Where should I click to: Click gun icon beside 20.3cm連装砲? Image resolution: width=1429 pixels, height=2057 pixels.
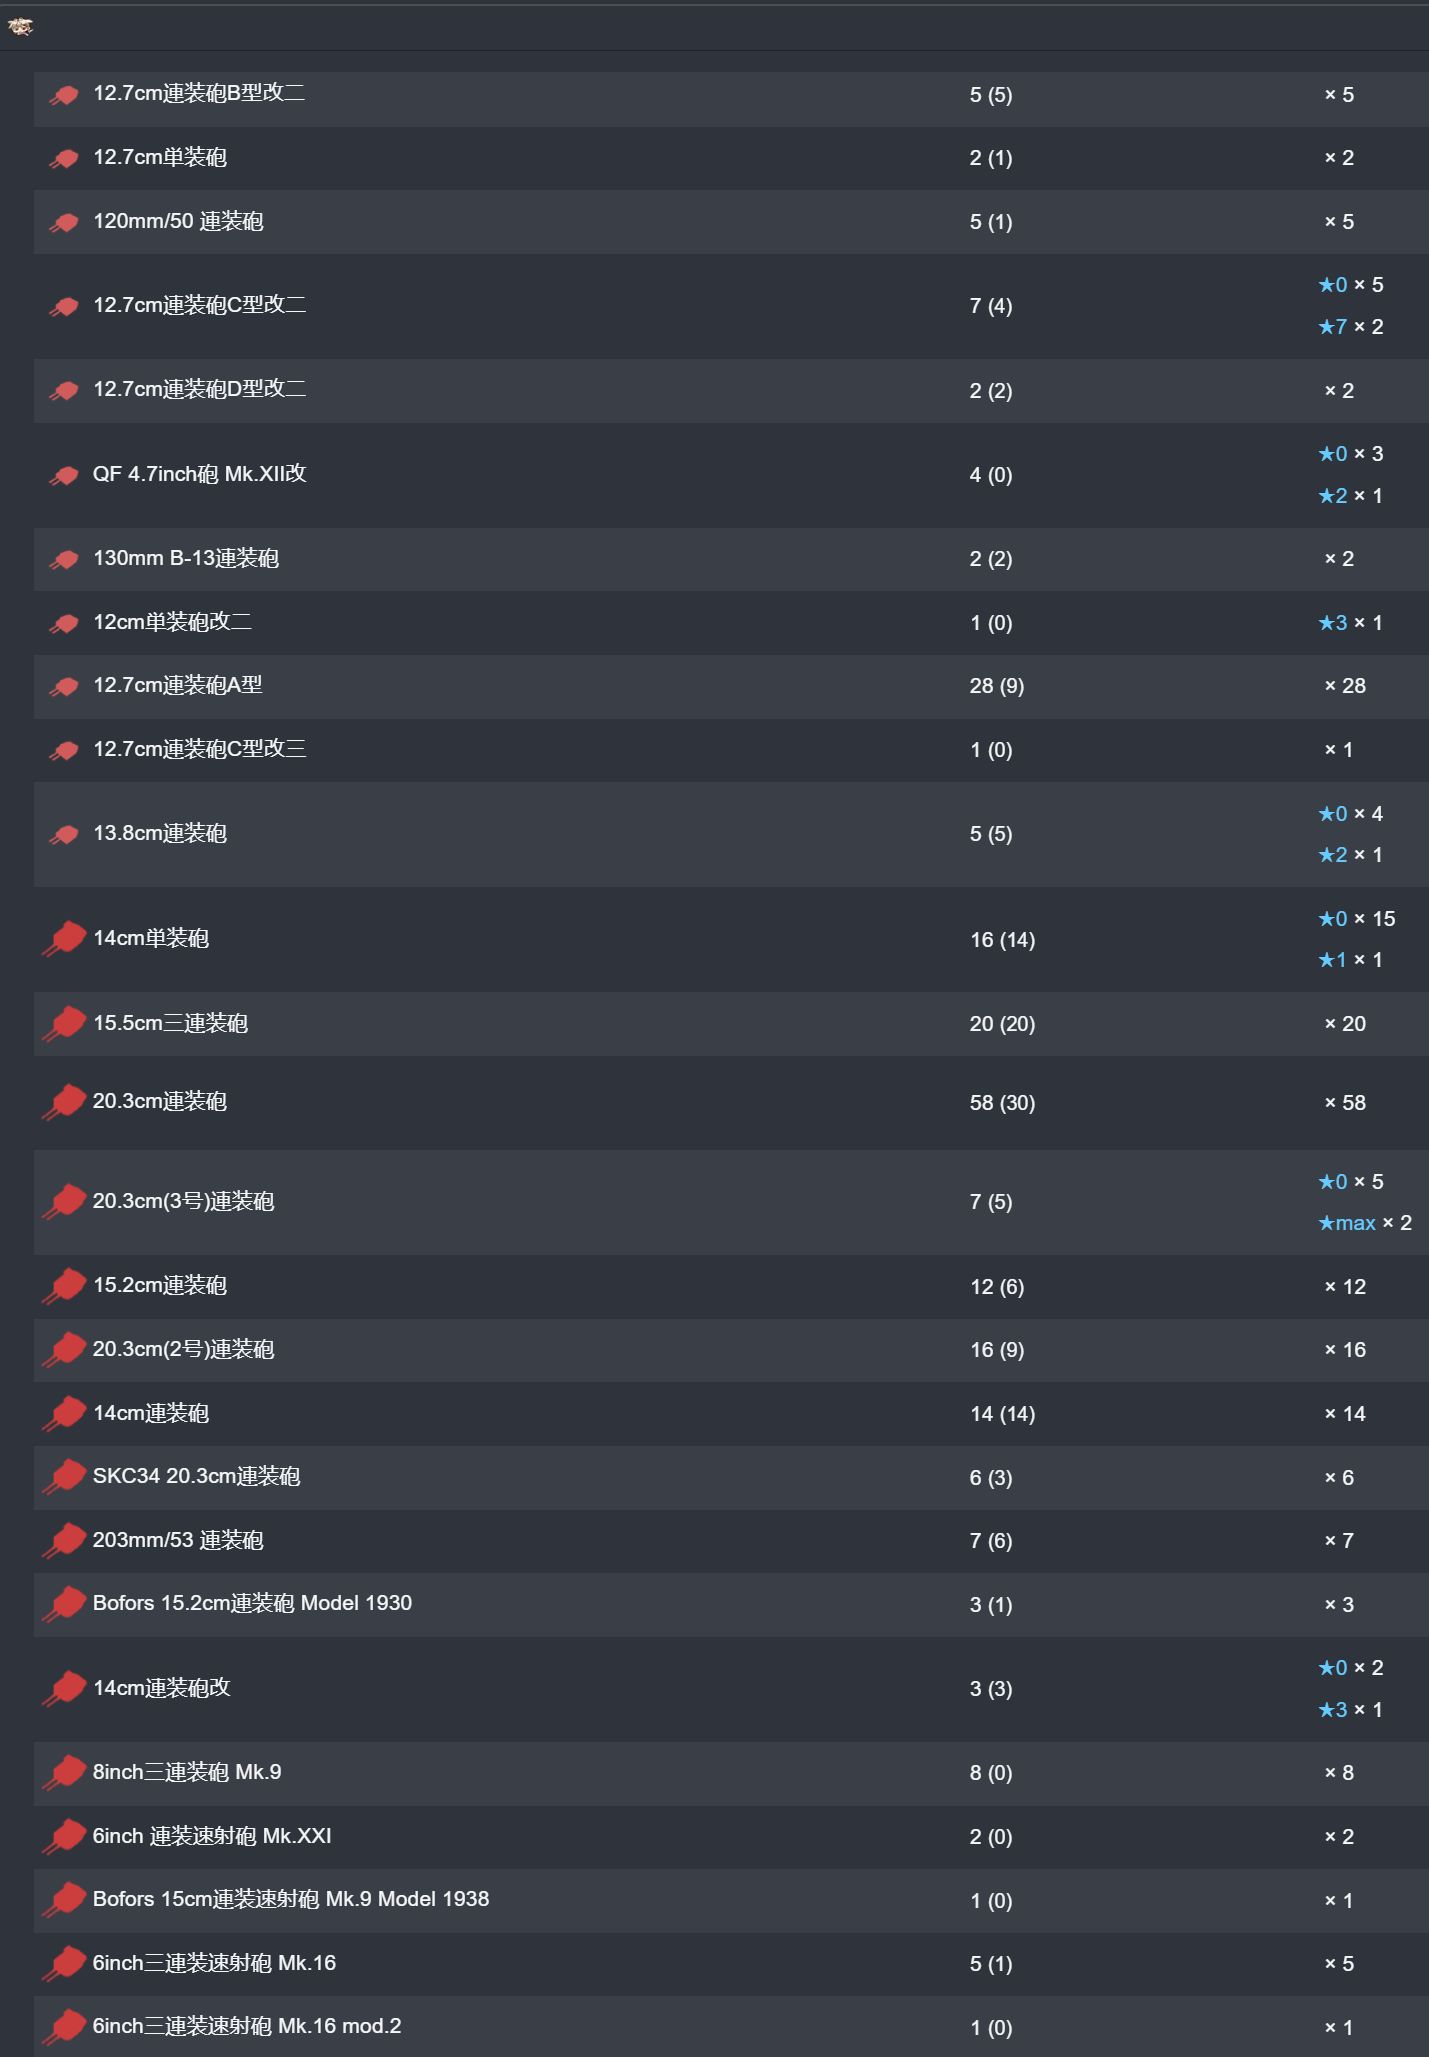(64, 1102)
